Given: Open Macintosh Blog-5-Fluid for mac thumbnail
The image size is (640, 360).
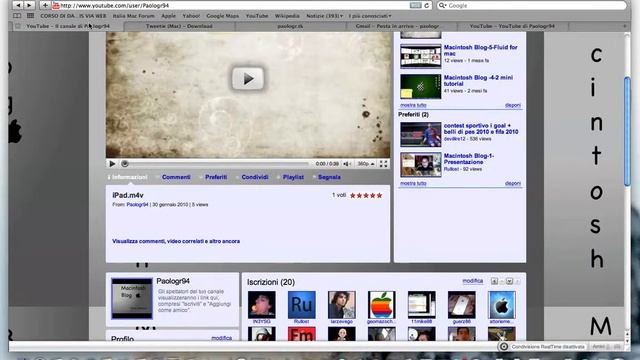Looking at the screenshot, I should click(x=420, y=56).
